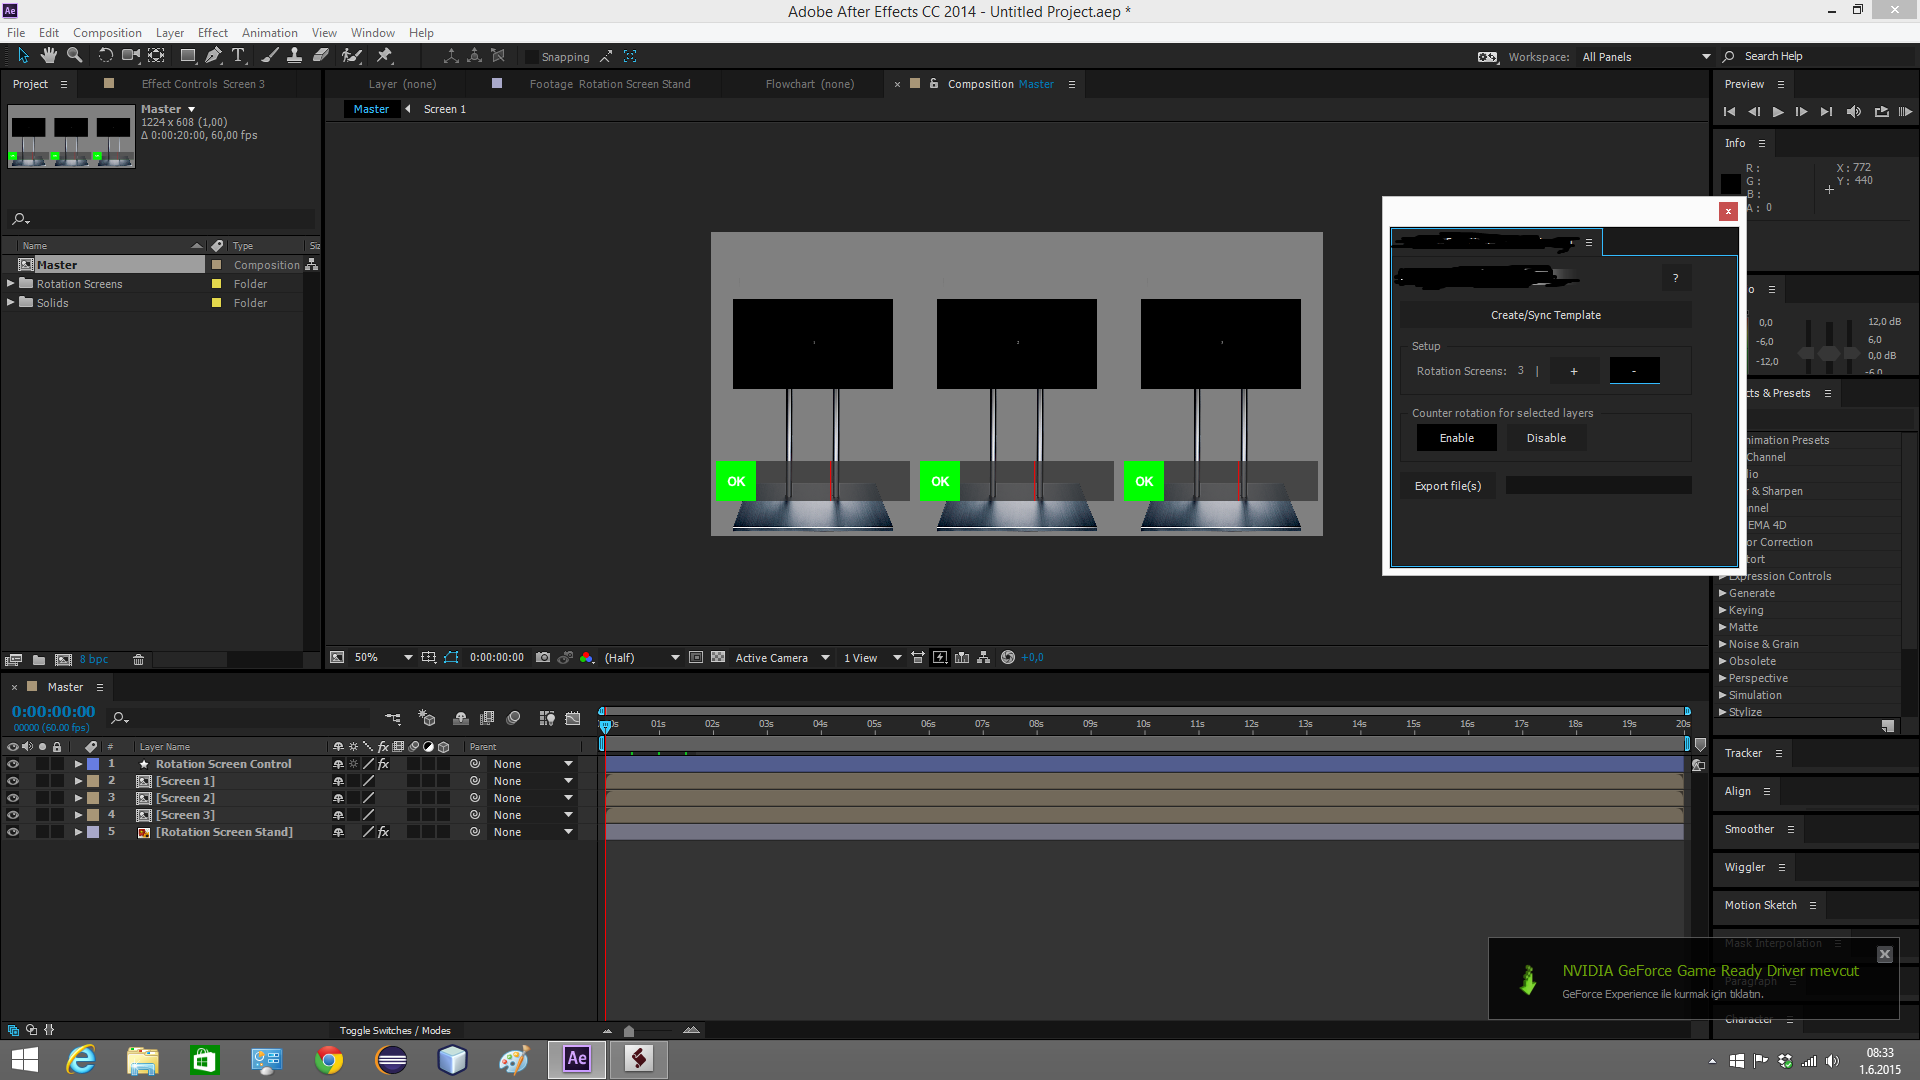Viewport: 1920px width, 1080px height.
Task: Select the Unified Camera tool
Action: point(131,56)
